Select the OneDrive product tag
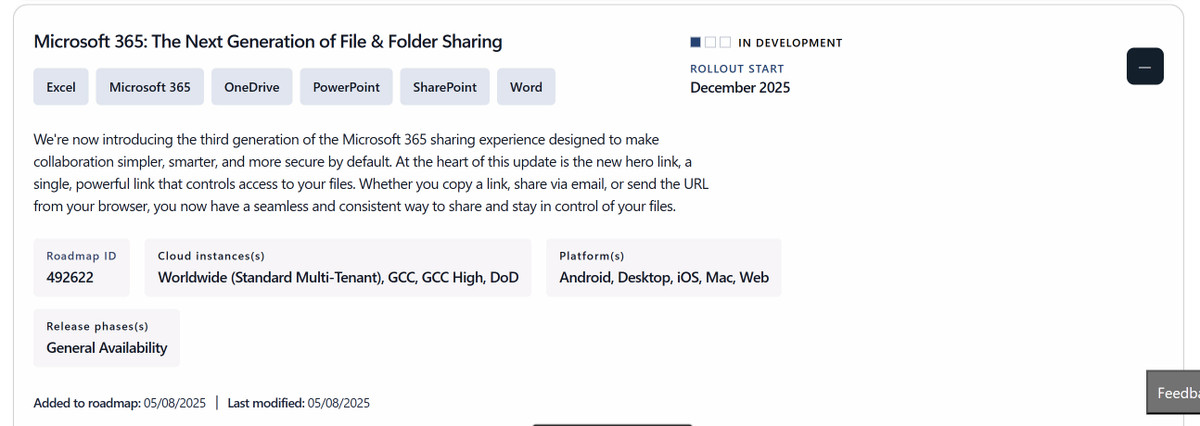Viewport: 1200px width, 426px height. [251, 87]
